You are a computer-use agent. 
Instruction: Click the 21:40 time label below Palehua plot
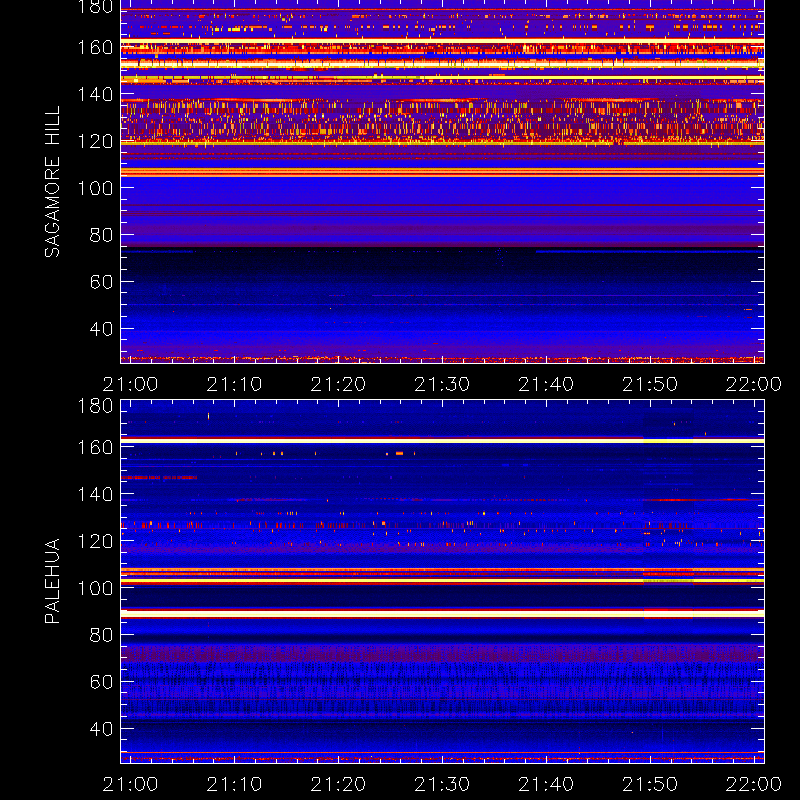[x=546, y=784]
